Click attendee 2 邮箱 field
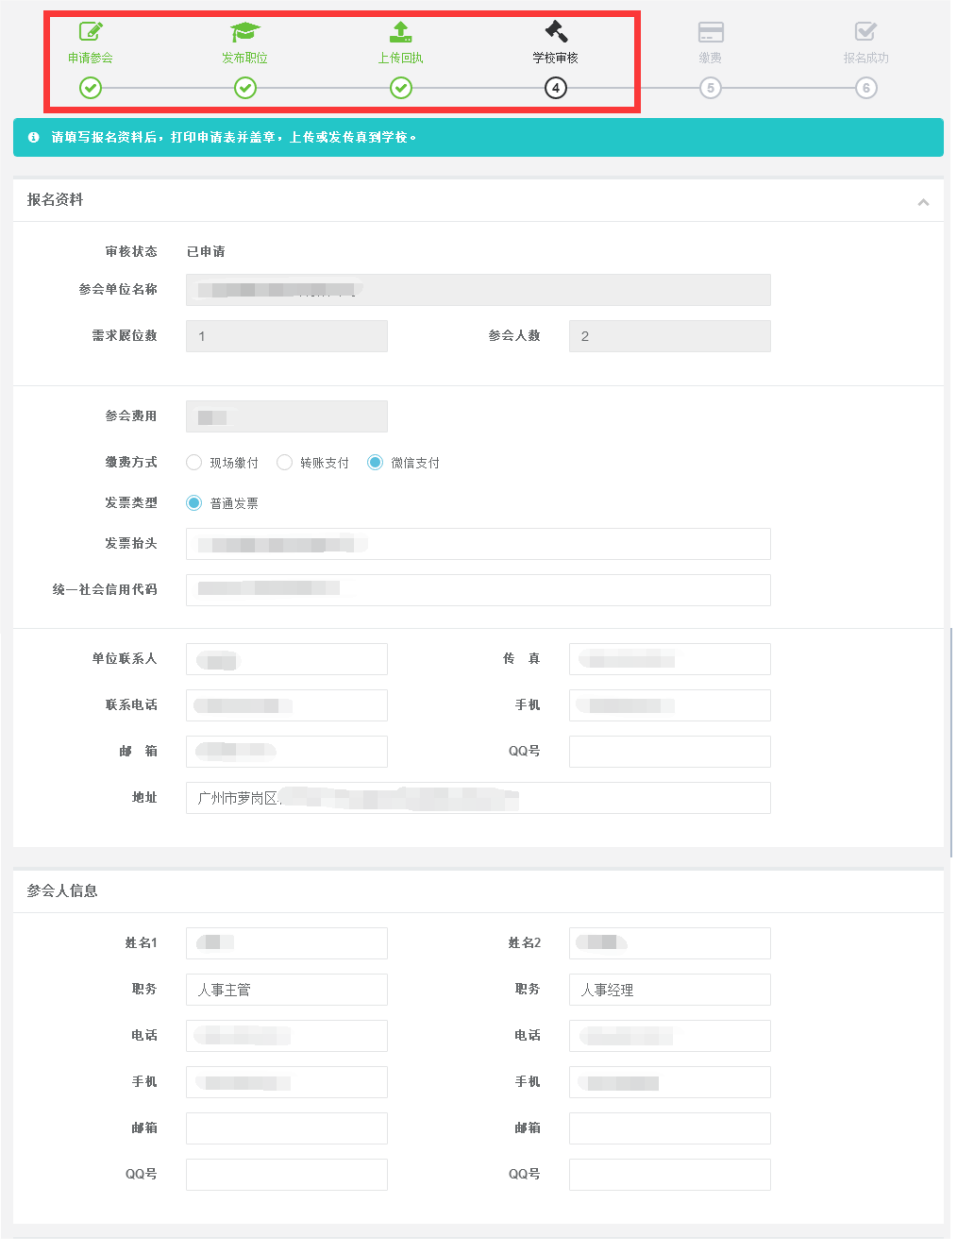Viewport: 957px width, 1239px height. pyautogui.click(x=670, y=1128)
